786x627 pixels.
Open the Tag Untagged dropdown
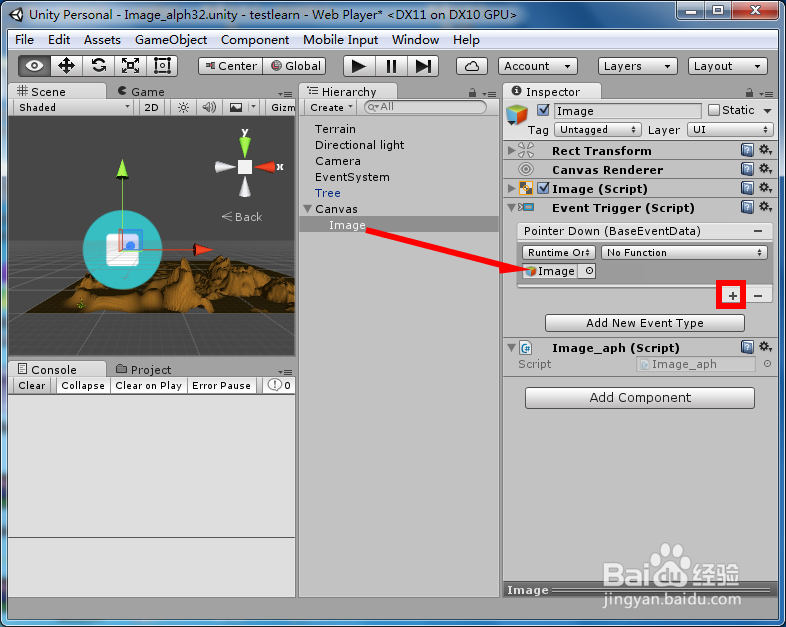pos(598,130)
